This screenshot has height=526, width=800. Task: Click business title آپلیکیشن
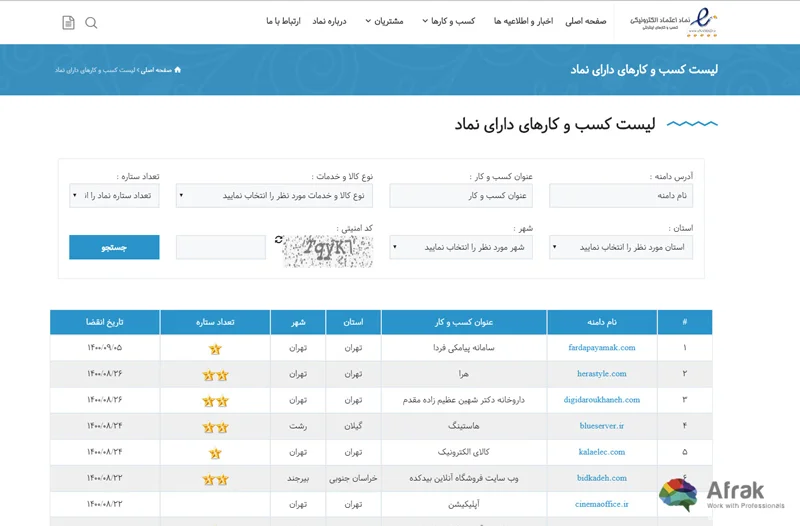coord(464,504)
